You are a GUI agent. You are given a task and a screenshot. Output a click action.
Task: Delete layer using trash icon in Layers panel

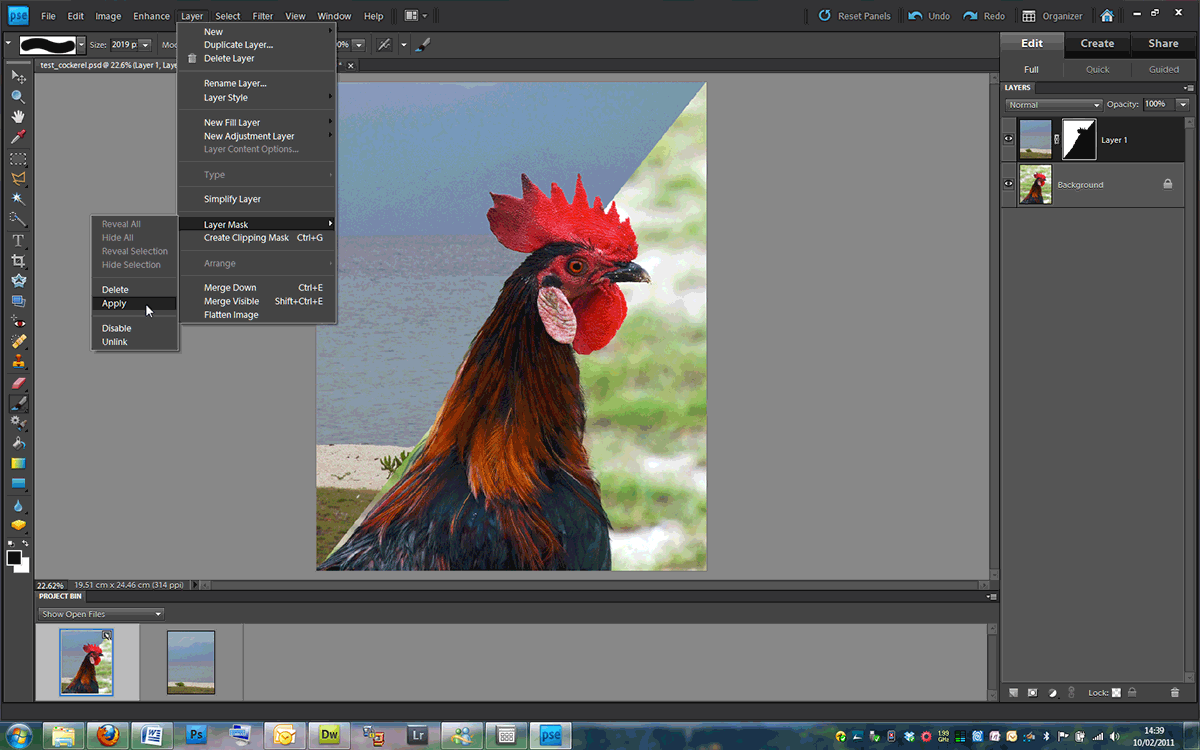tap(1175, 692)
